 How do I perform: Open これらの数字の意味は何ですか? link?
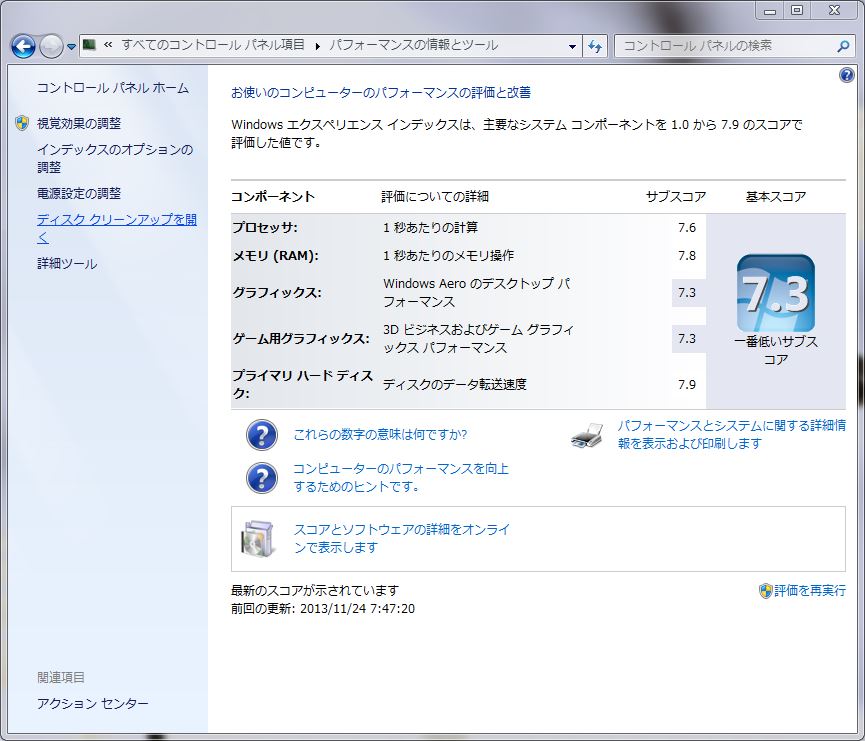(x=380, y=435)
